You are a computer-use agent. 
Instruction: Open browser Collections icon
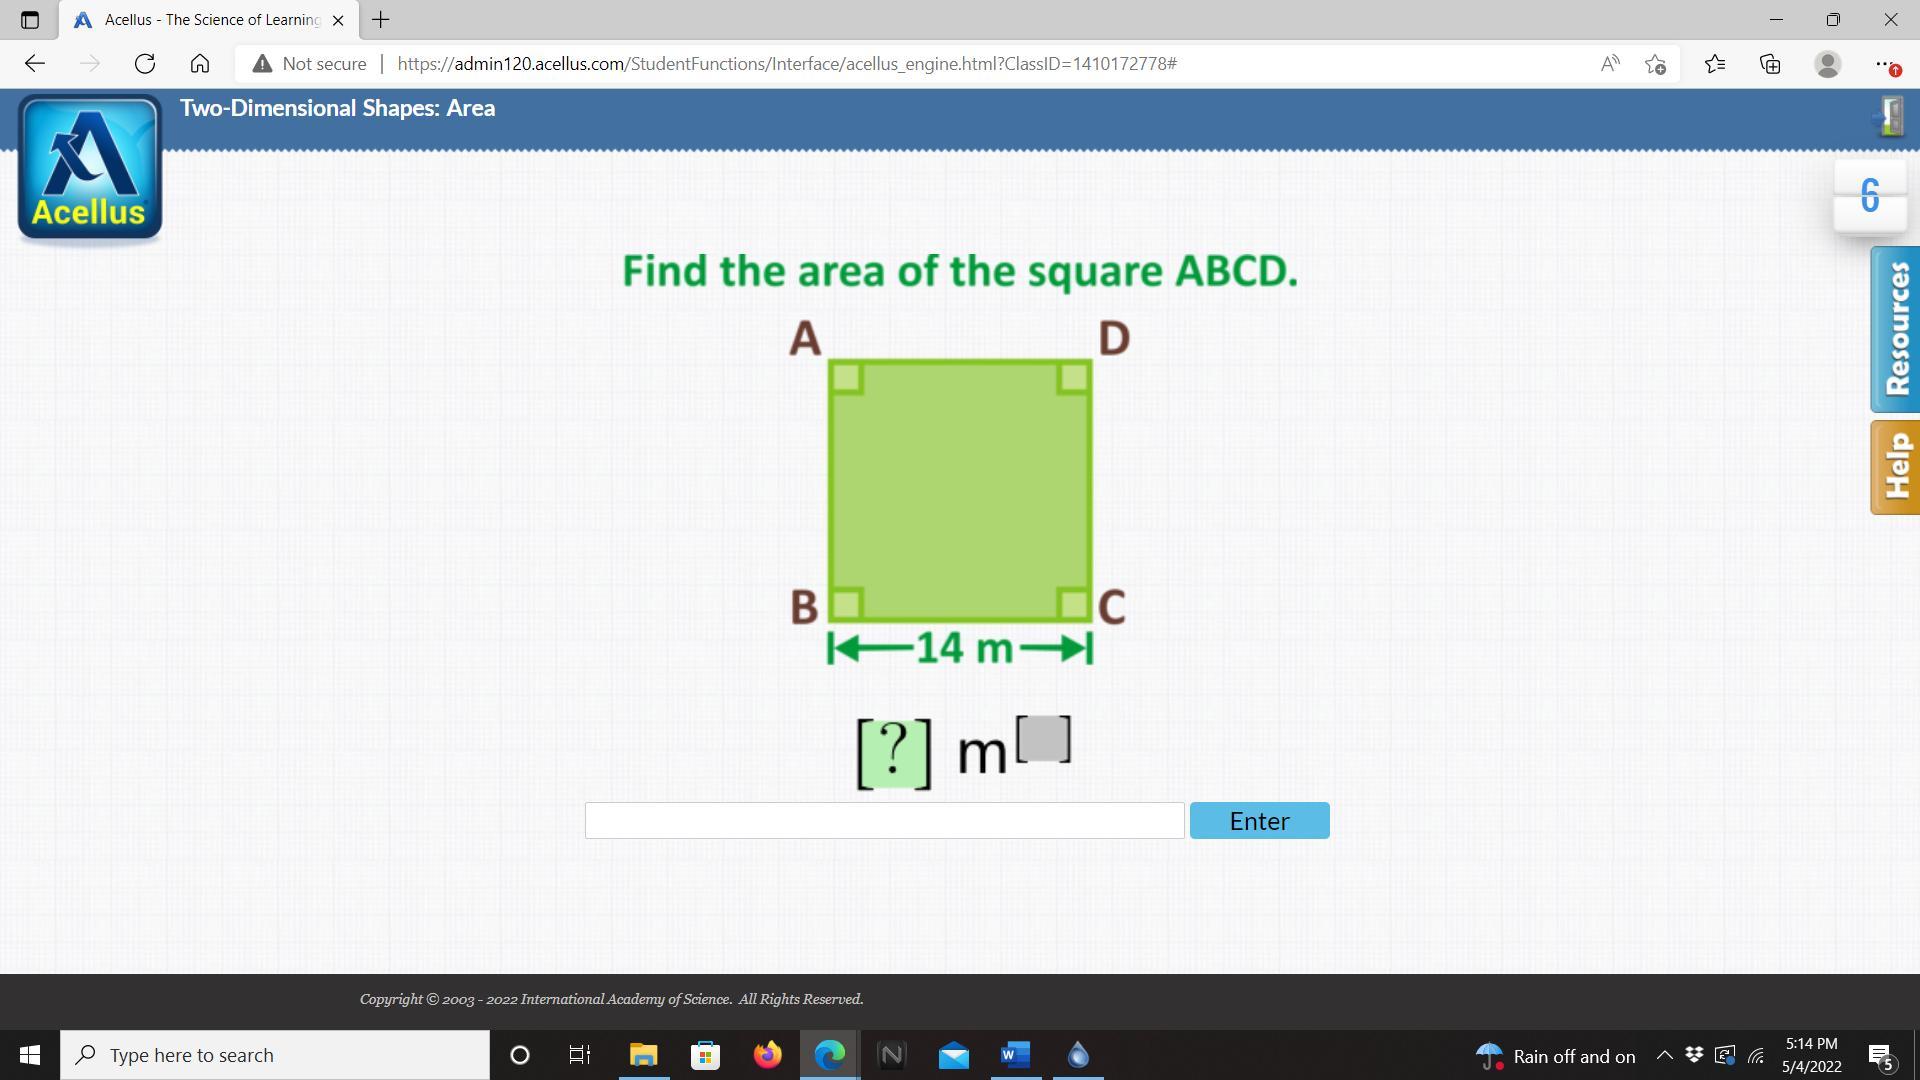[1770, 64]
